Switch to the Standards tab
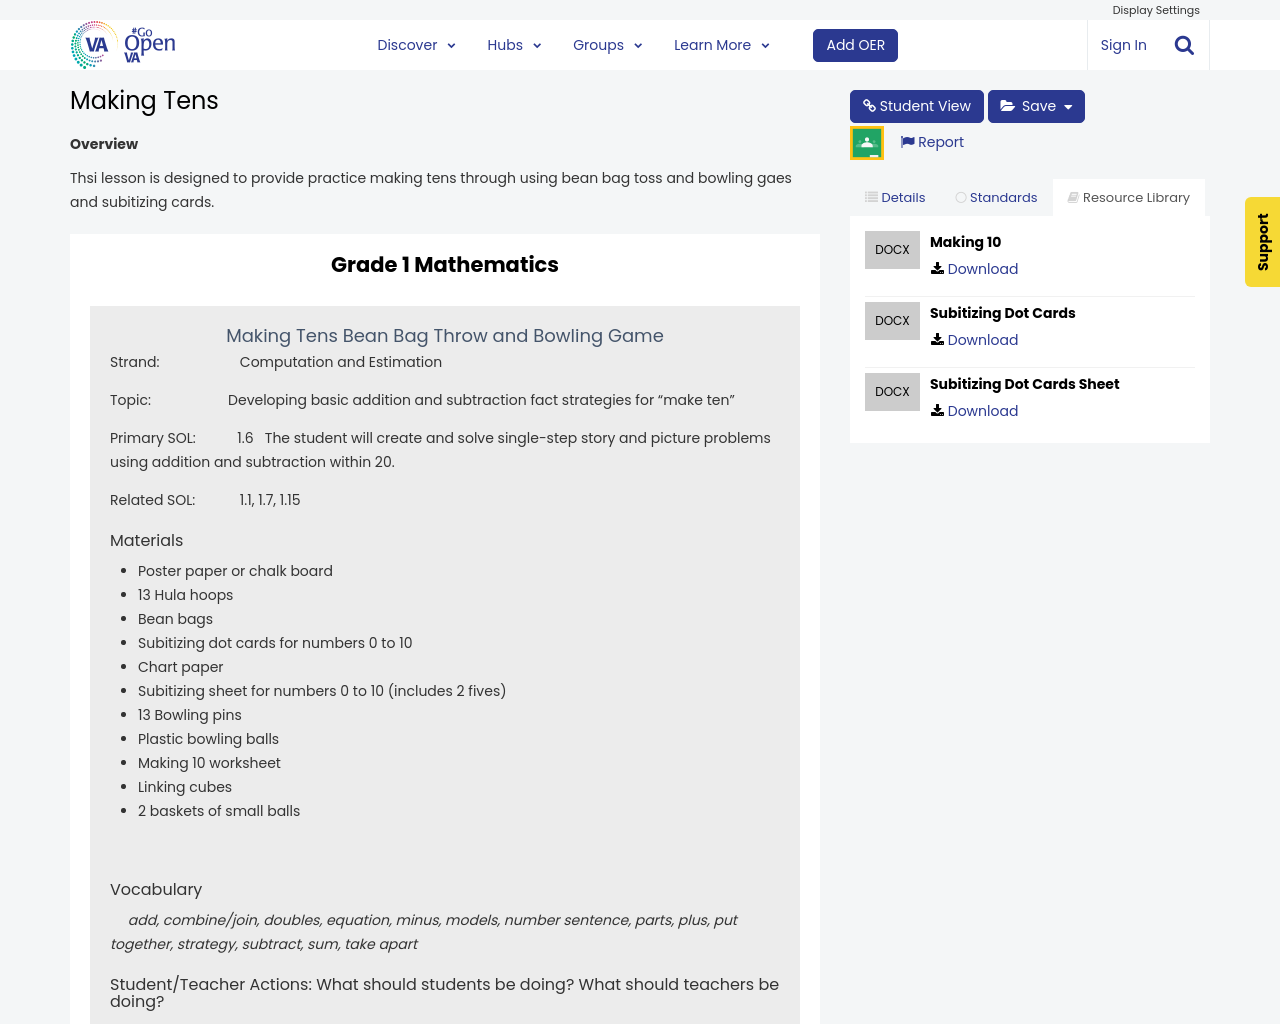This screenshot has width=1280, height=1024. point(996,198)
